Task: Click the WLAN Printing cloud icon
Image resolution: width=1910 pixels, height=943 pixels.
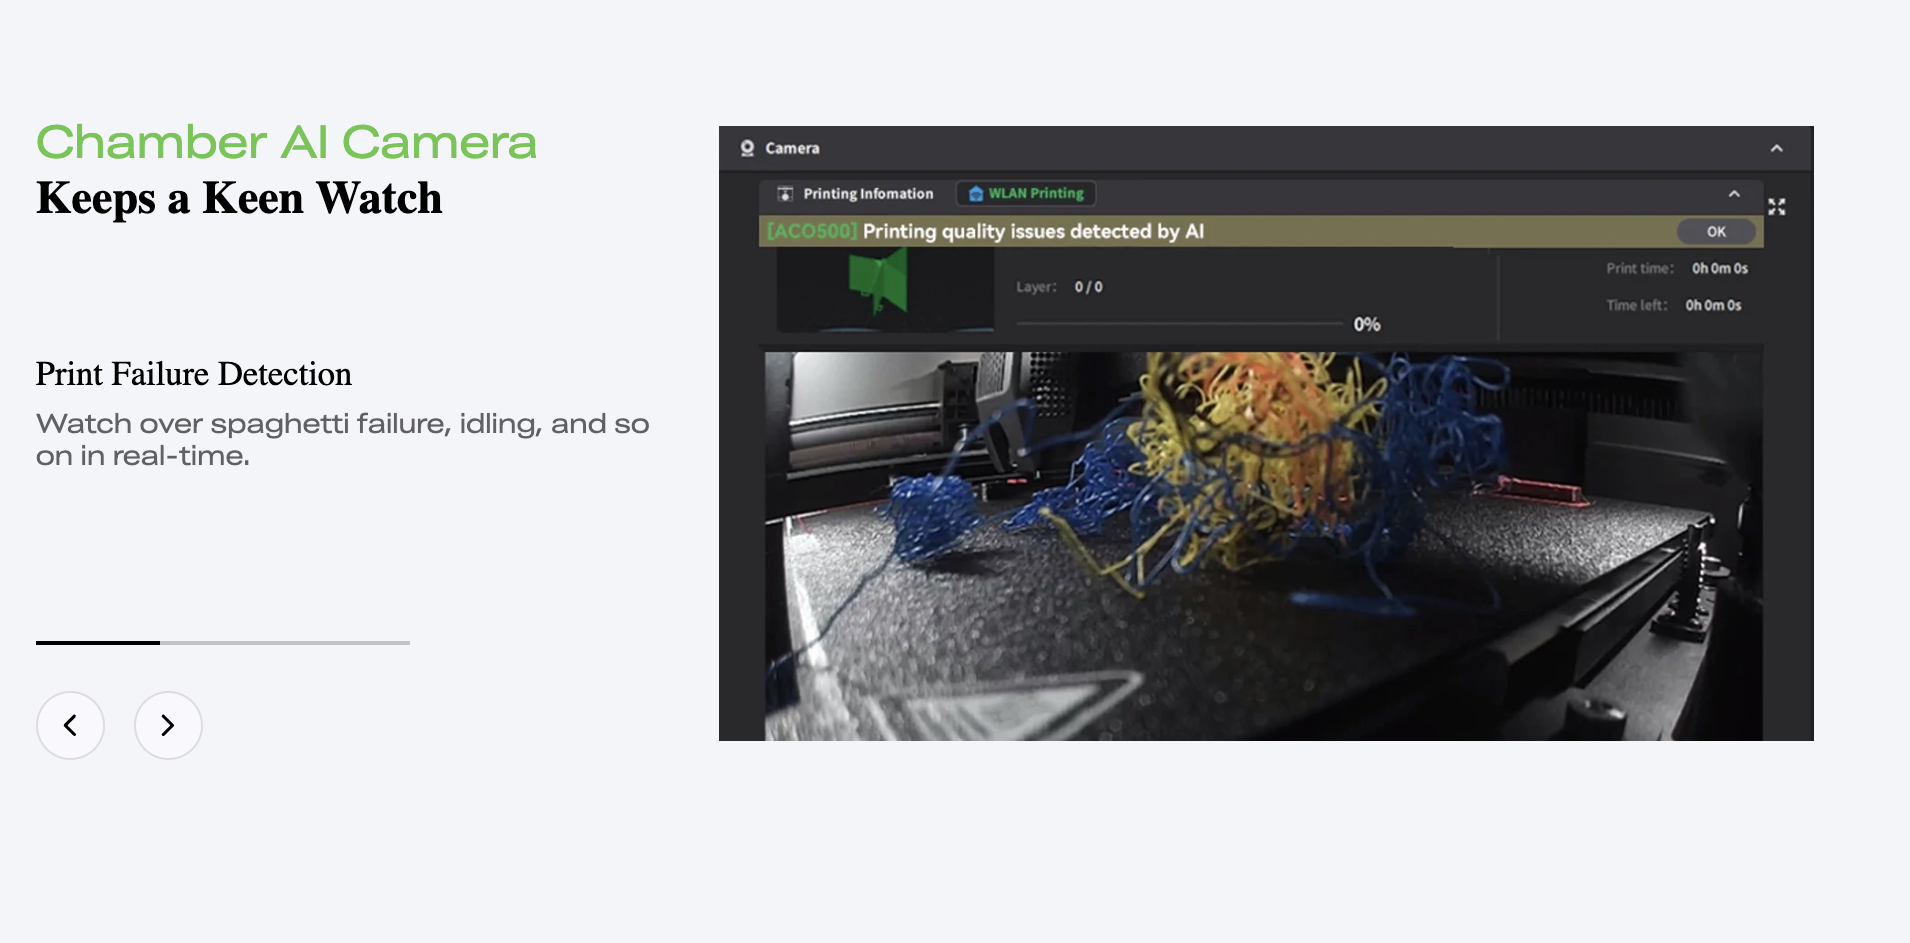Action: coord(975,194)
